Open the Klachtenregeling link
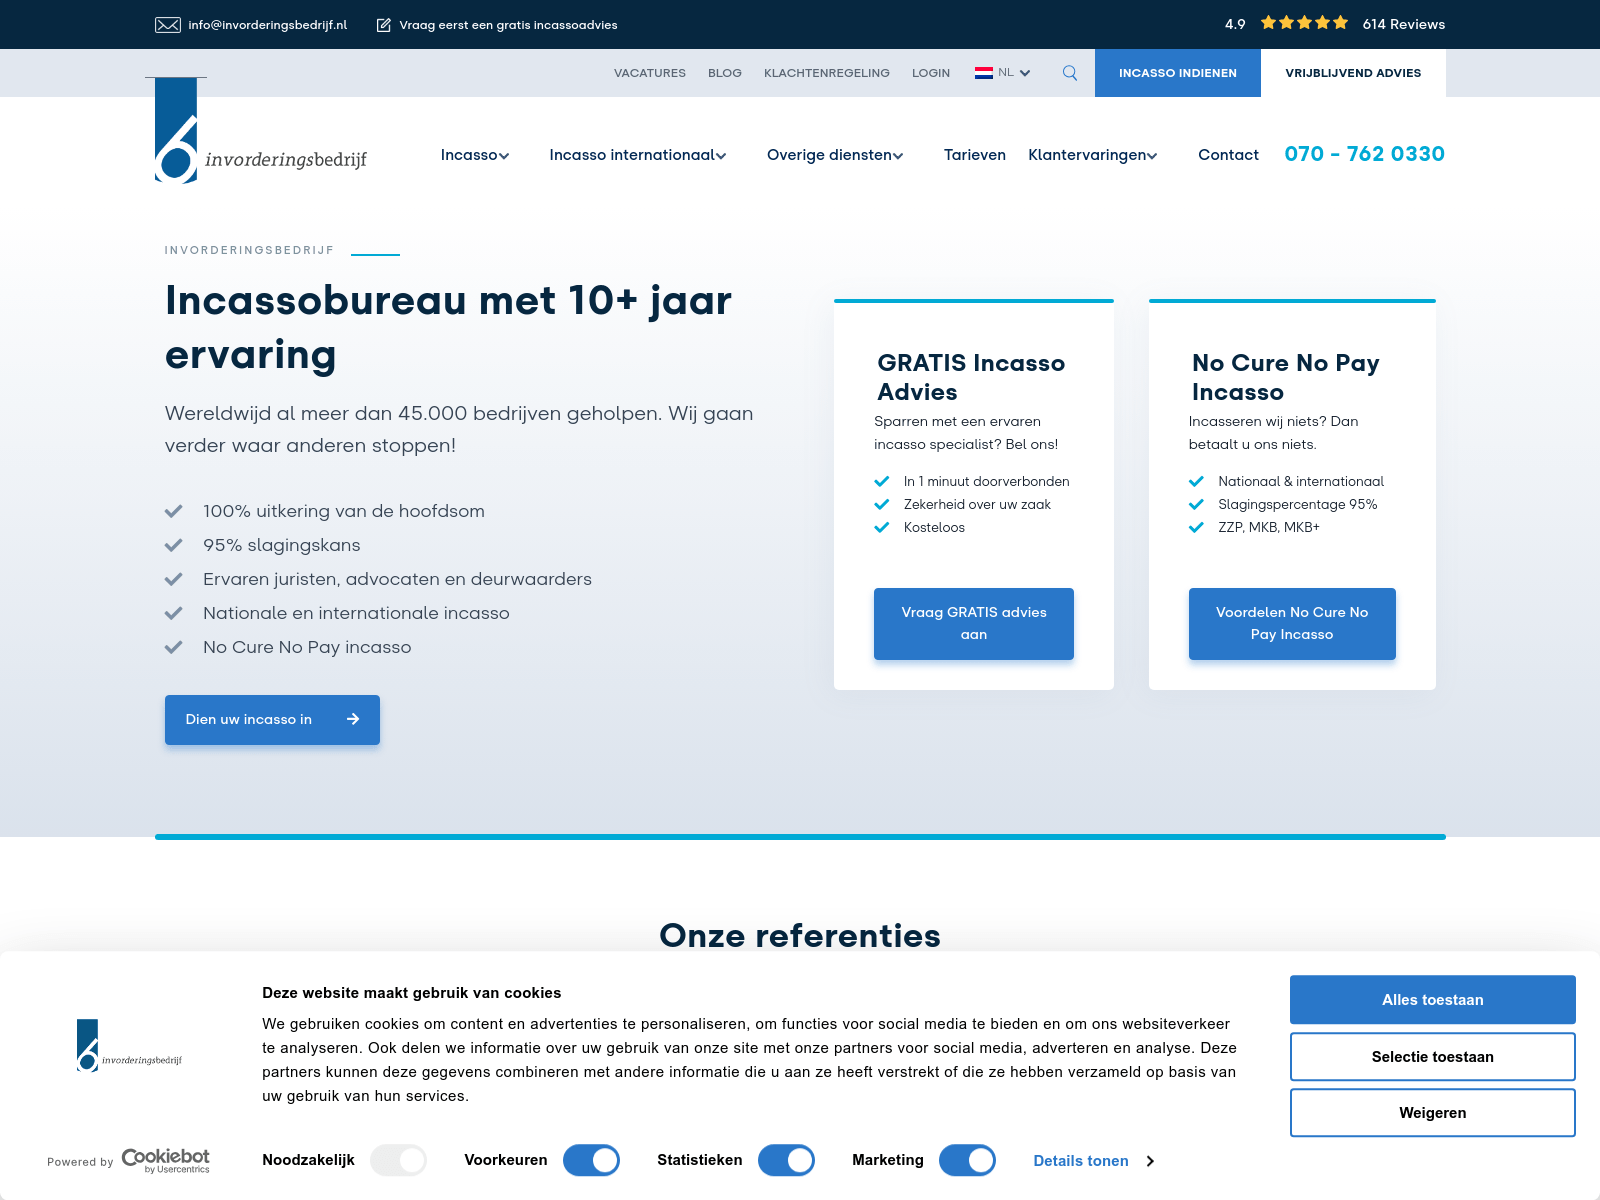This screenshot has width=1600, height=1200. pos(827,73)
